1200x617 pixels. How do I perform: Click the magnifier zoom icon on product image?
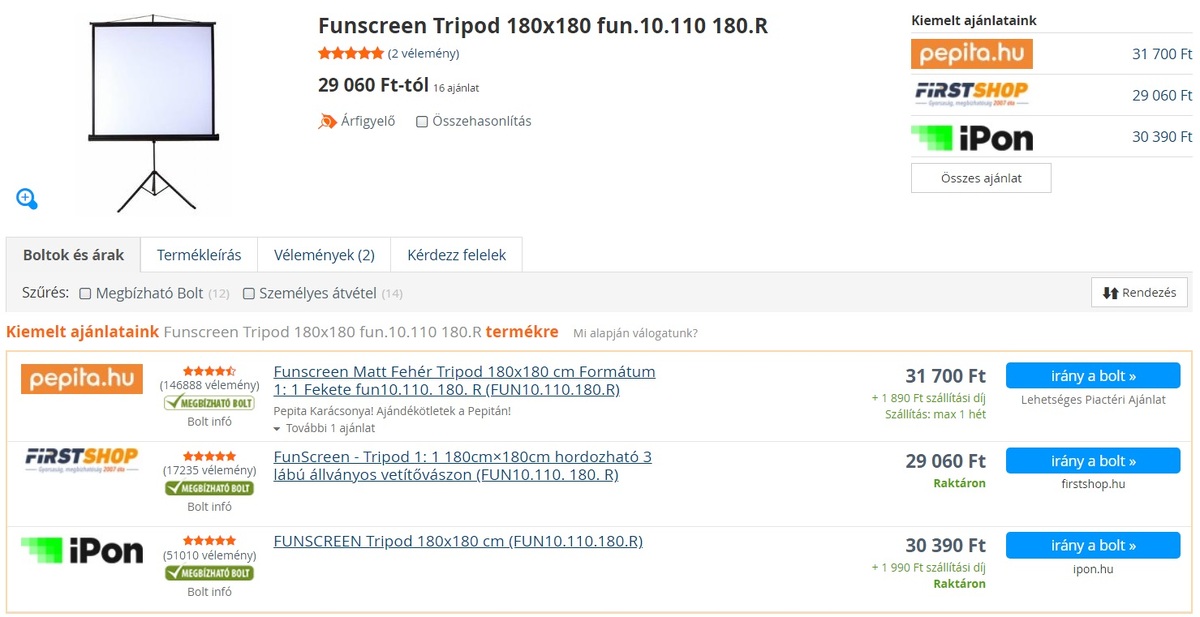click(27, 199)
